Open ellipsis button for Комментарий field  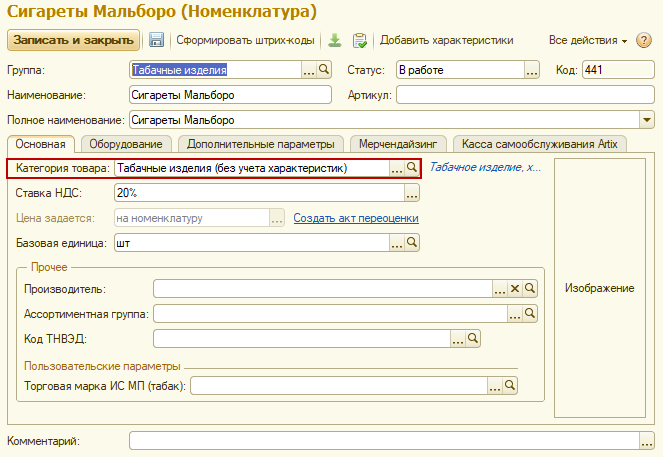[x=646, y=441]
